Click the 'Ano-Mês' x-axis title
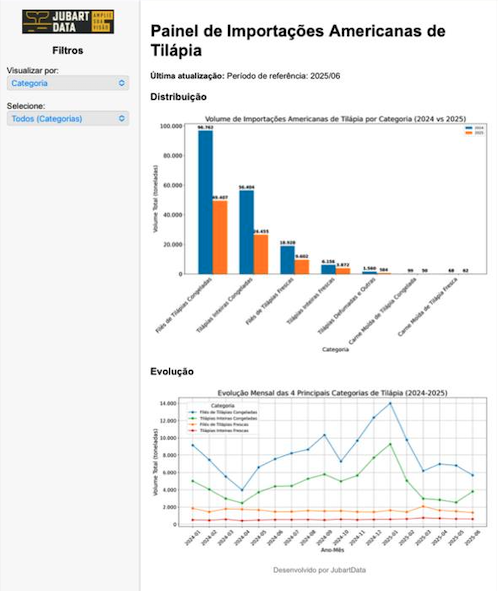498x591 pixels. click(332, 550)
